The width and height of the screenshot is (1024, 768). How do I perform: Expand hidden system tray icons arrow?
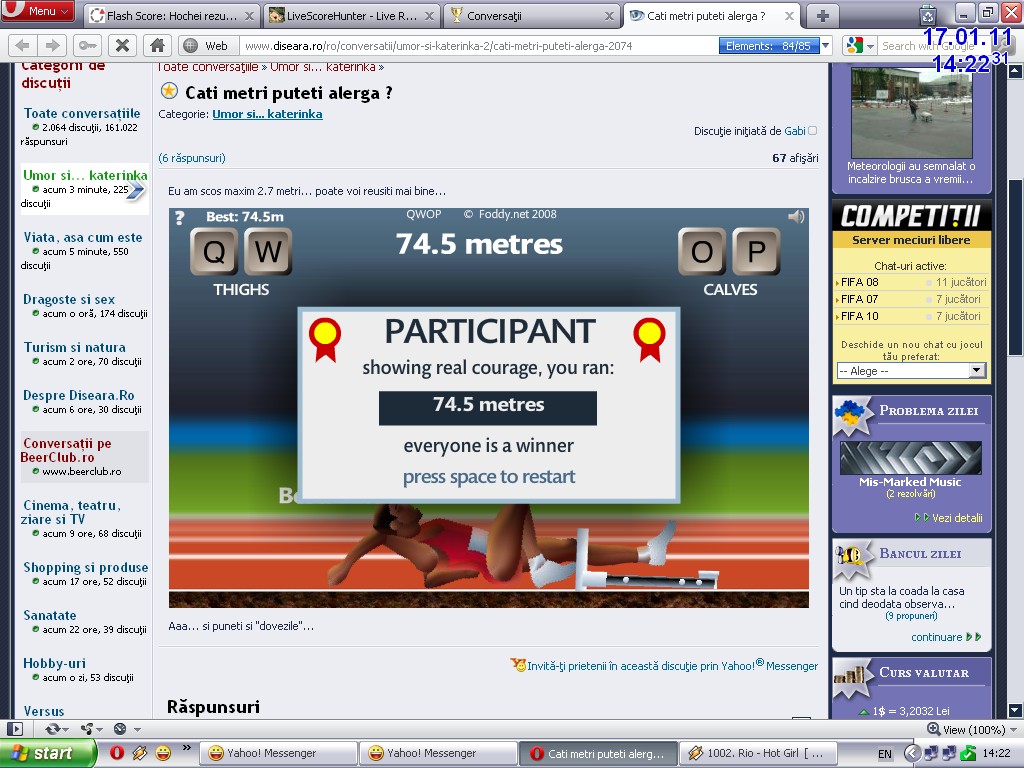pos(912,753)
